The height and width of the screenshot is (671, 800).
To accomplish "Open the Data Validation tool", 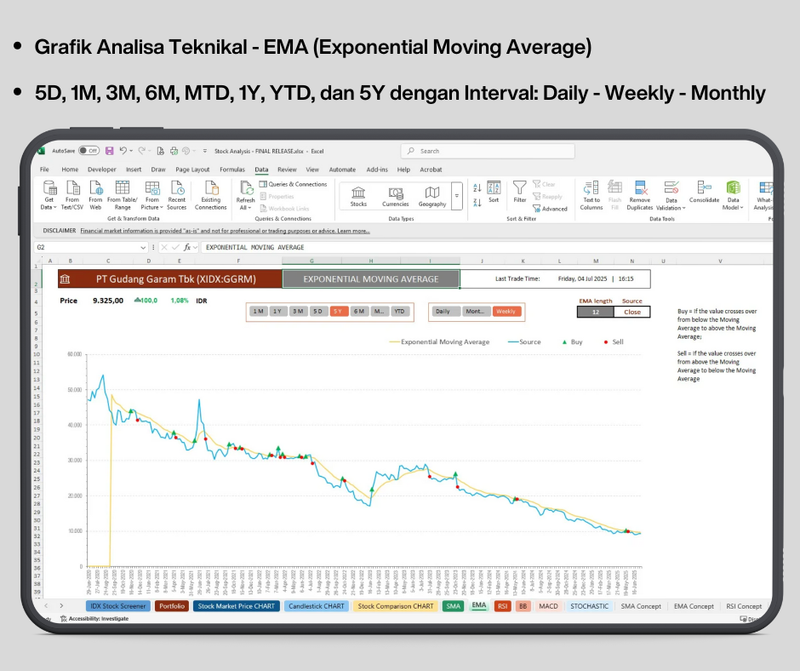I will [x=671, y=195].
